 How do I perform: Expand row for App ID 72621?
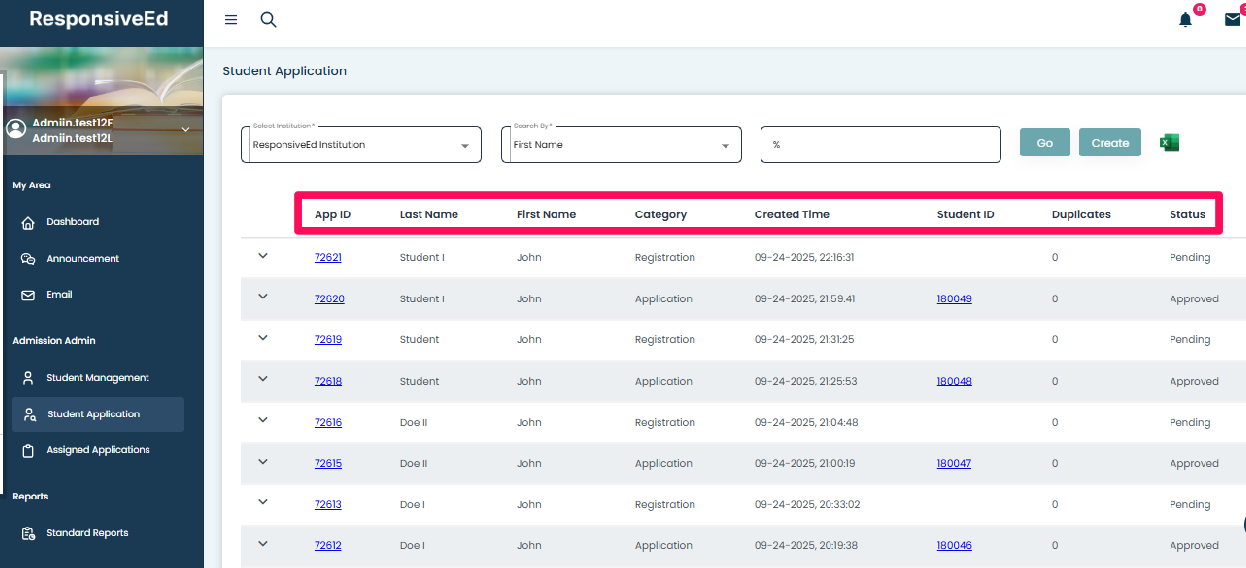coord(263,256)
